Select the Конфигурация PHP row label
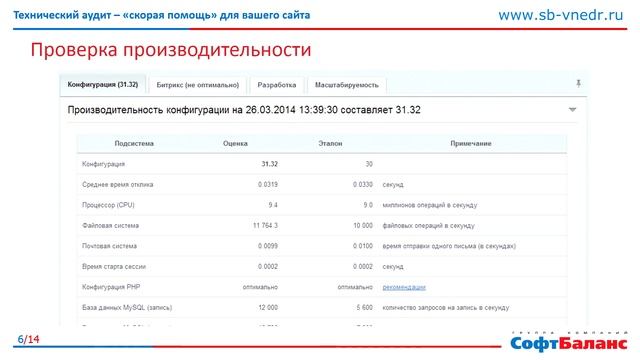 (111, 287)
